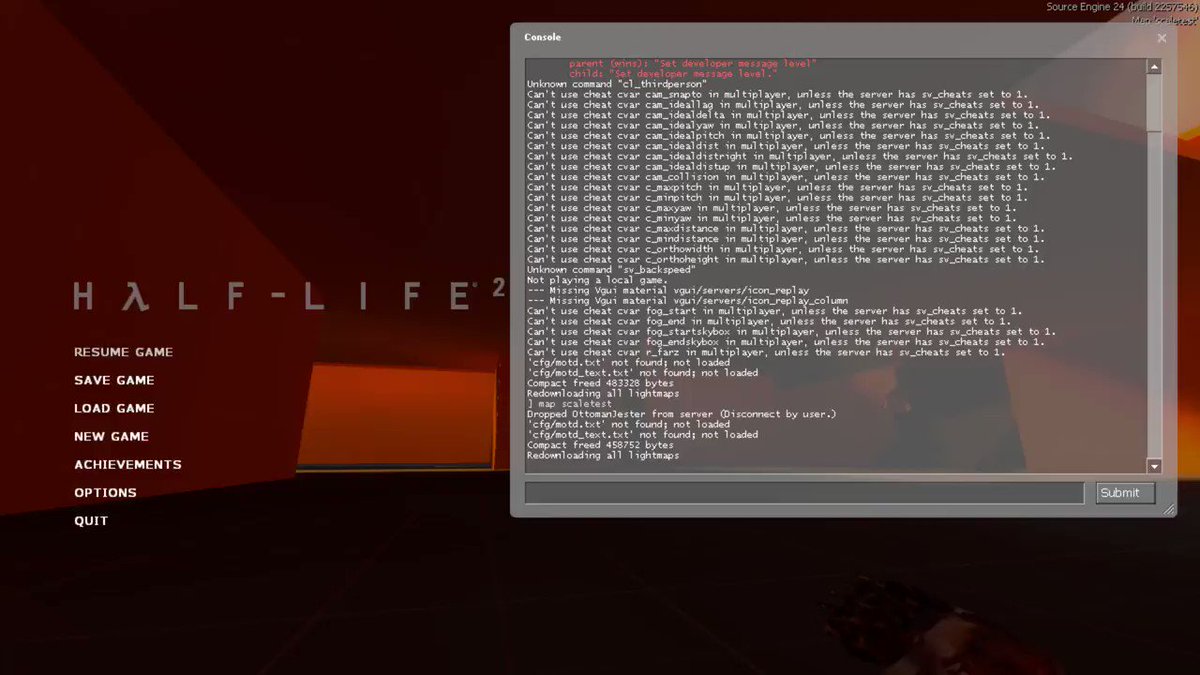The height and width of the screenshot is (675, 1200).
Task: Select "Unknown command "sv_backspeed"" line
Action: [x=611, y=270]
